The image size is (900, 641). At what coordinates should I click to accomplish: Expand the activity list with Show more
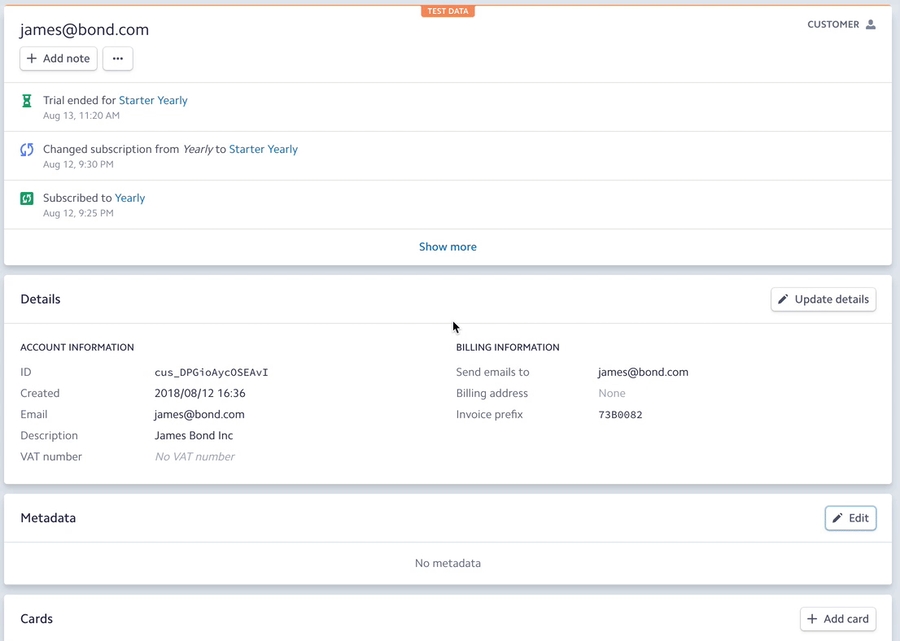[447, 247]
